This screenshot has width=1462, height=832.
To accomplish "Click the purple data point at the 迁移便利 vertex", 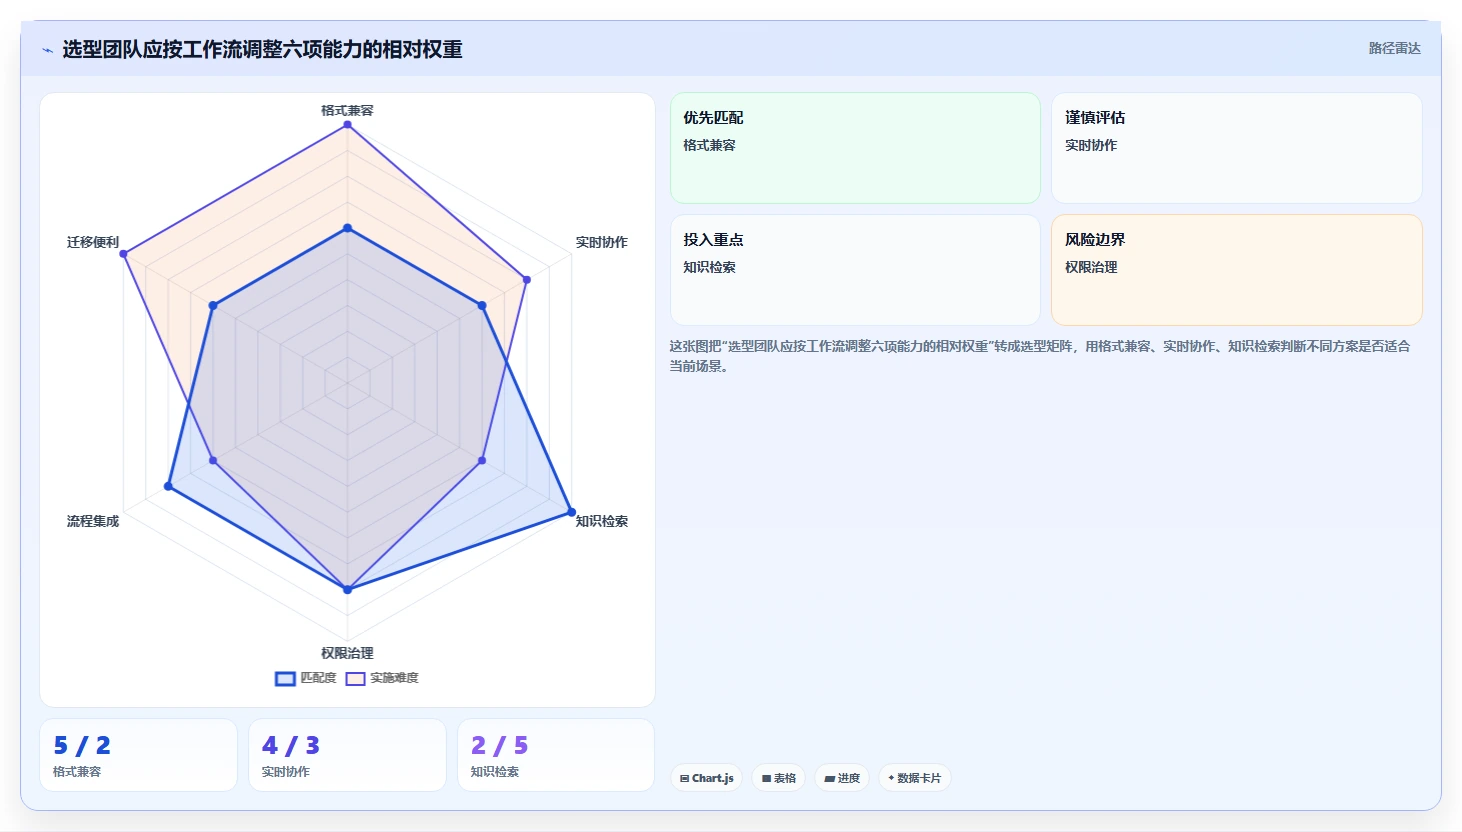I will [123, 254].
